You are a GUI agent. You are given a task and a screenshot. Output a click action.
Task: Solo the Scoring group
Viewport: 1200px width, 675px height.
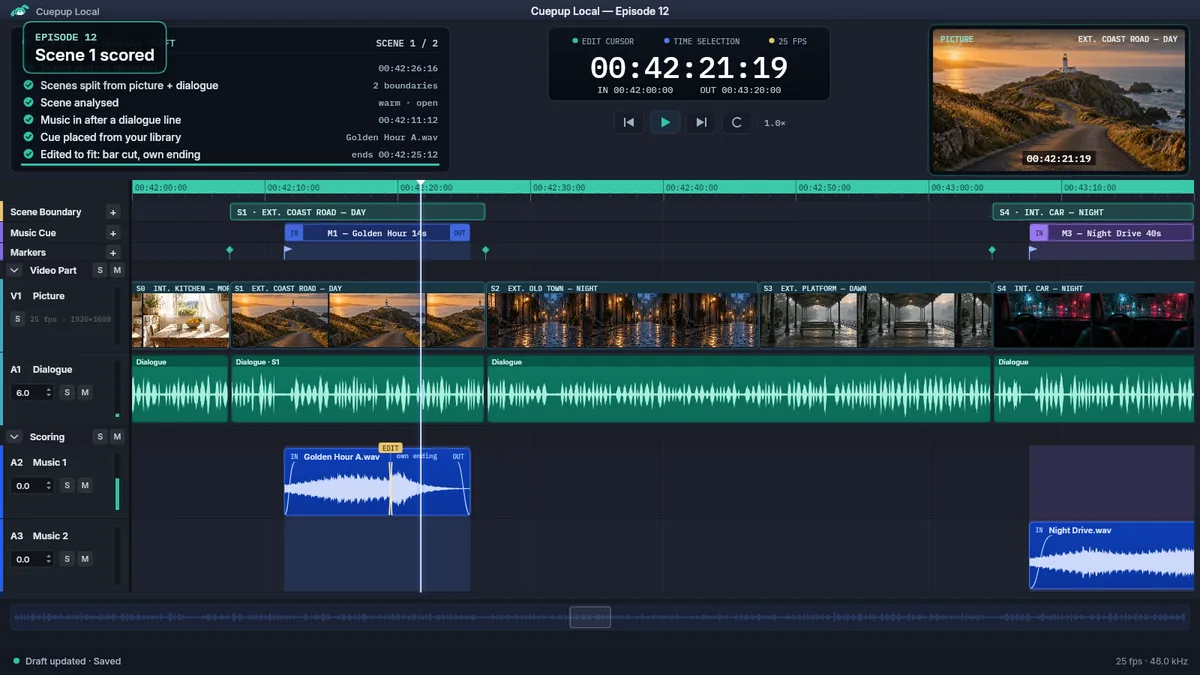(x=99, y=437)
